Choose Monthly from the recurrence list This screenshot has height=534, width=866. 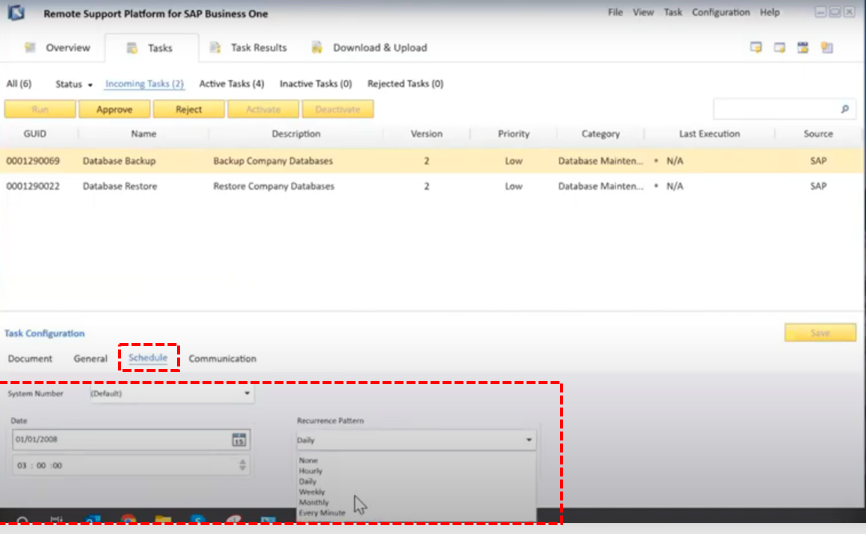[x=314, y=503]
